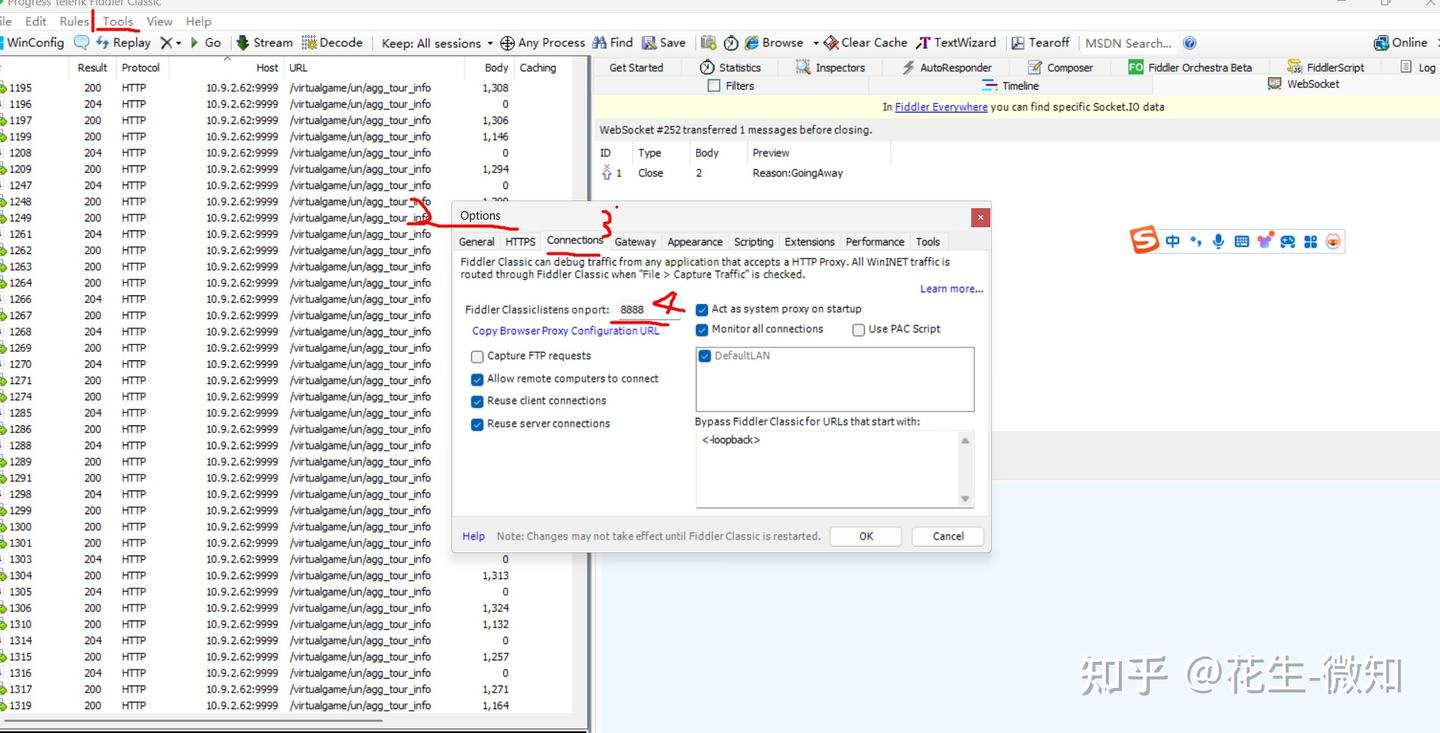Click the Replay toolbar icon
The width and height of the screenshot is (1440, 733).
[x=123, y=43]
